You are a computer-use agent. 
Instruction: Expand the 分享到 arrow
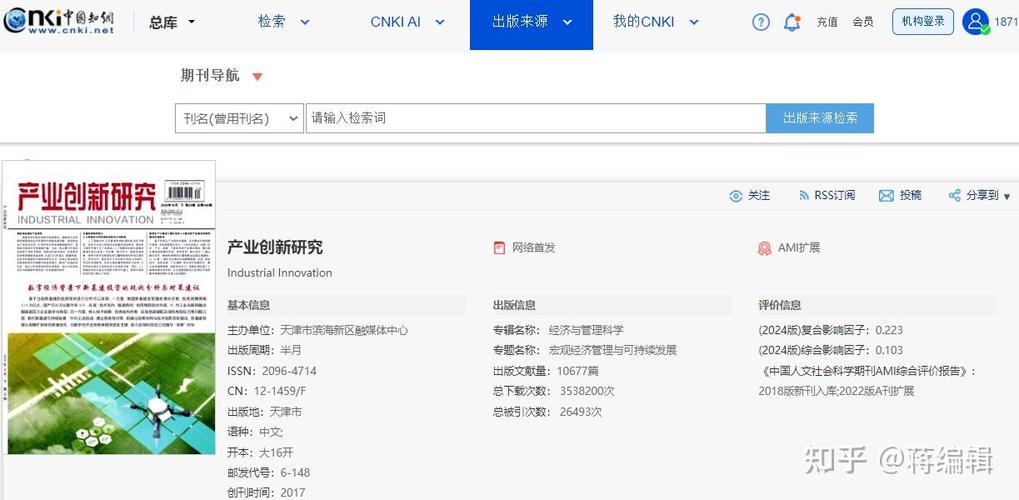pyautogui.click(x=1007, y=196)
